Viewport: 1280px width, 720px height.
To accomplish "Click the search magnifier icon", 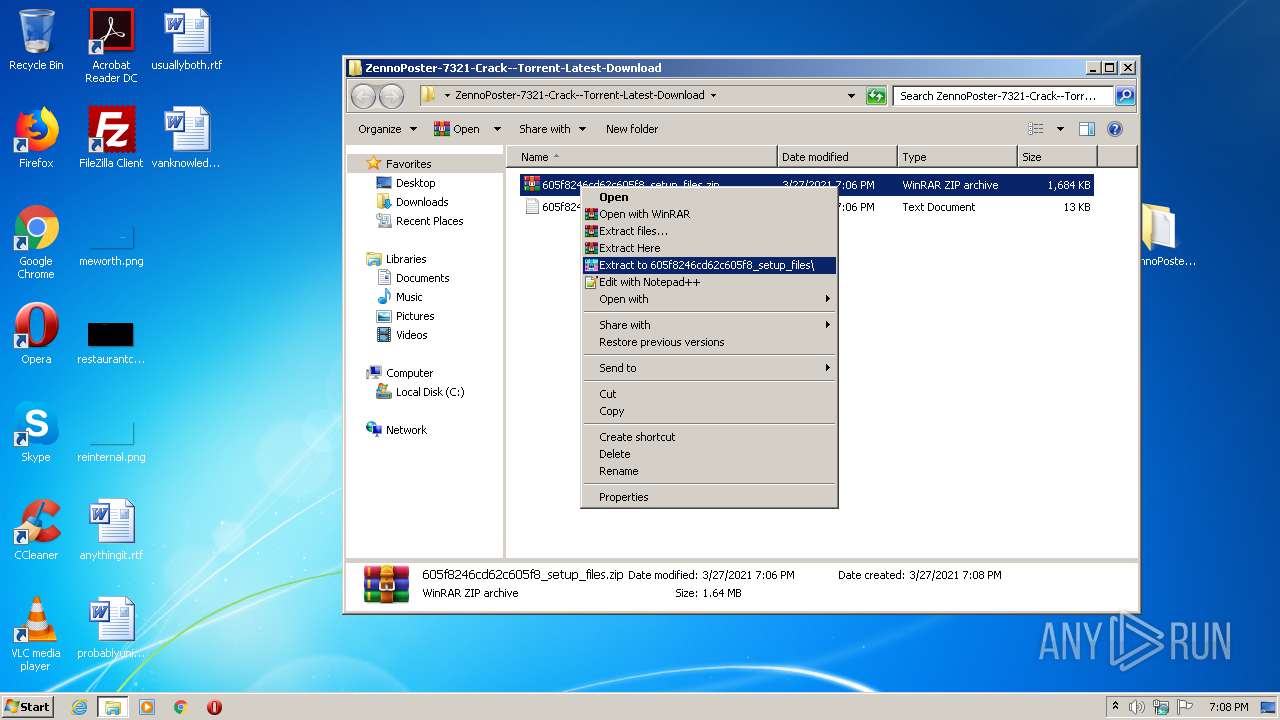I will pyautogui.click(x=1125, y=96).
